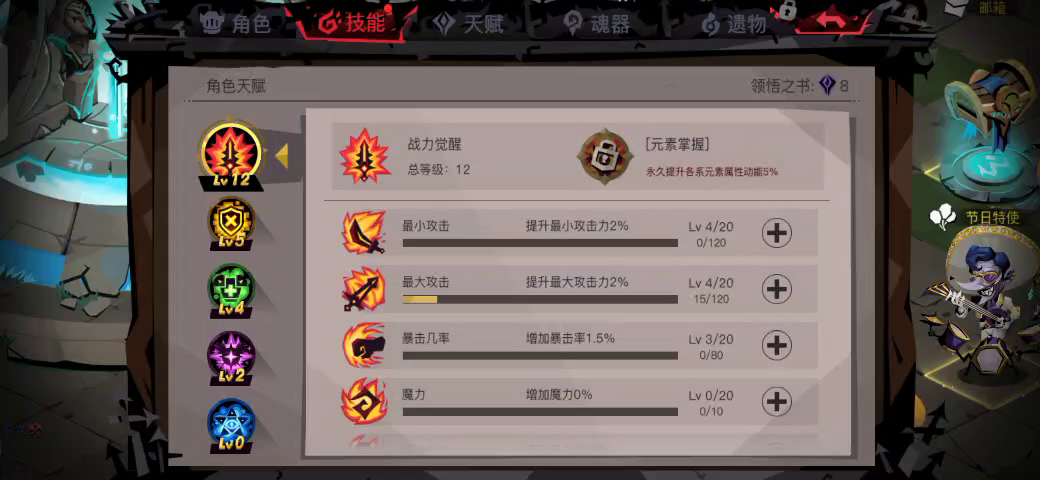Select the blue Lv0 star talent icon
Viewport: 1040px width, 480px height.
coord(231,425)
